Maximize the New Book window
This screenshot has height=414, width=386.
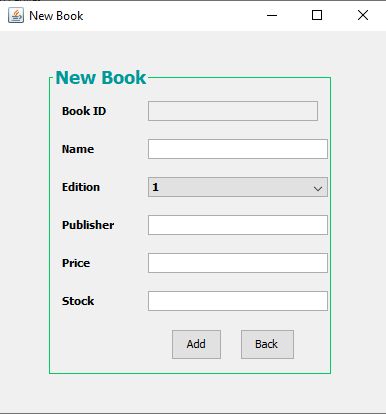click(317, 15)
